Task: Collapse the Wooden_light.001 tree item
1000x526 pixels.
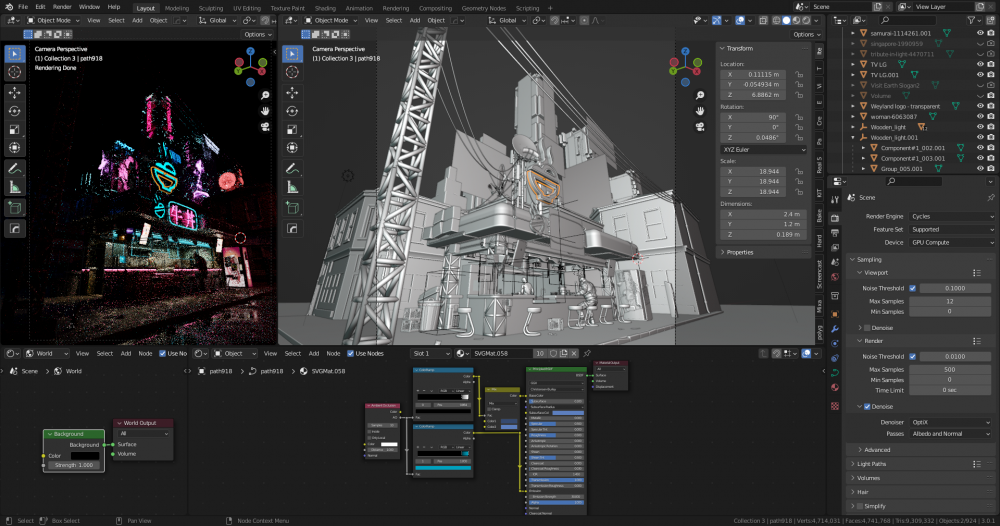Action: (x=853, y=137)
